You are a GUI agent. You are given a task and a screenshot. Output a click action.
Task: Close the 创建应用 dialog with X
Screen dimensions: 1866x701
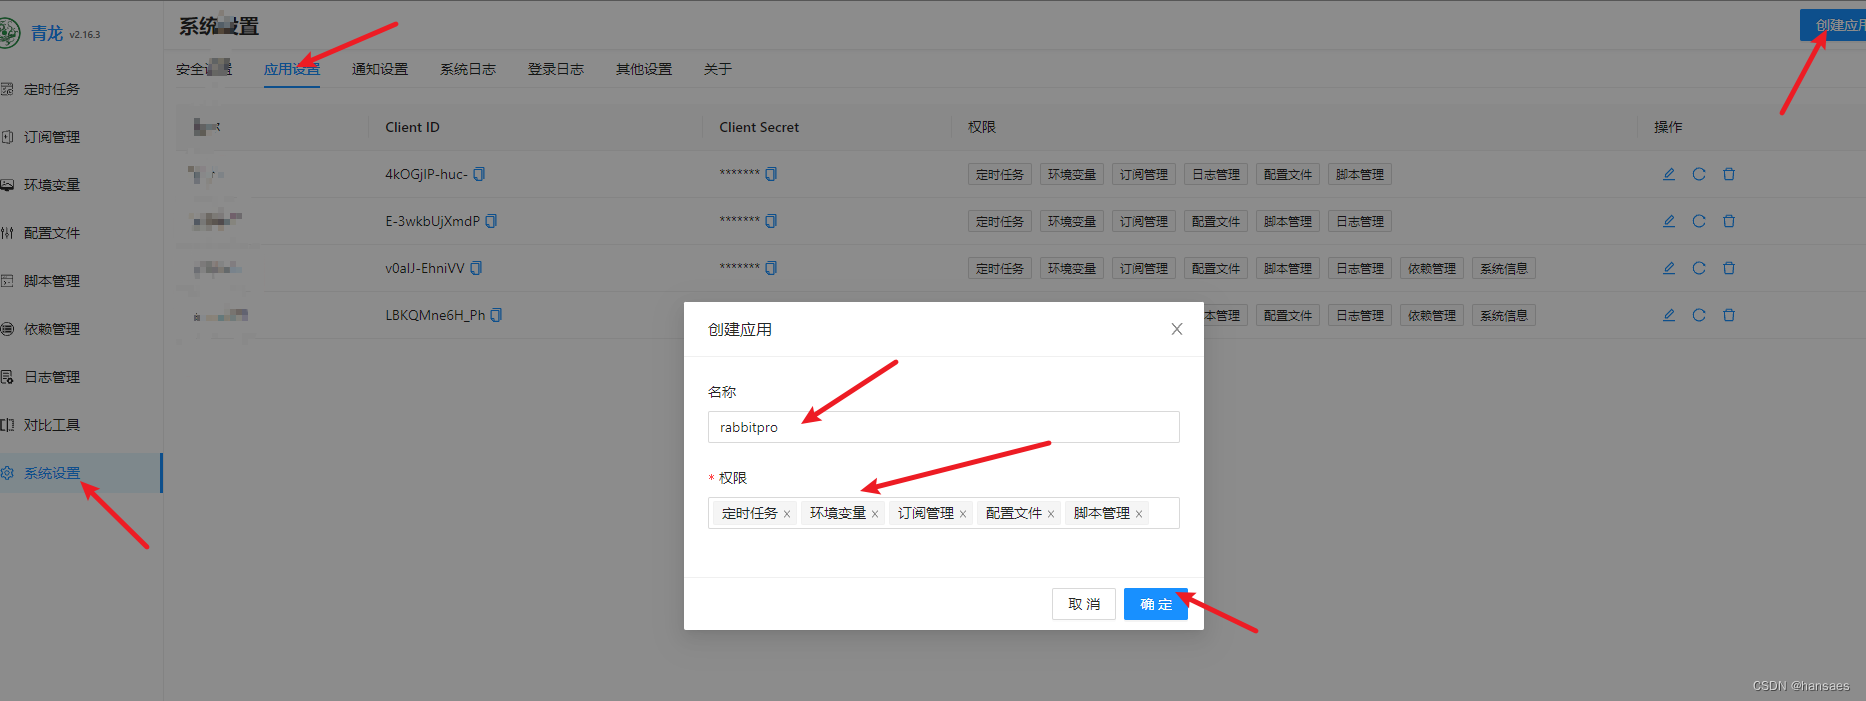click(x=1177, y=329)
